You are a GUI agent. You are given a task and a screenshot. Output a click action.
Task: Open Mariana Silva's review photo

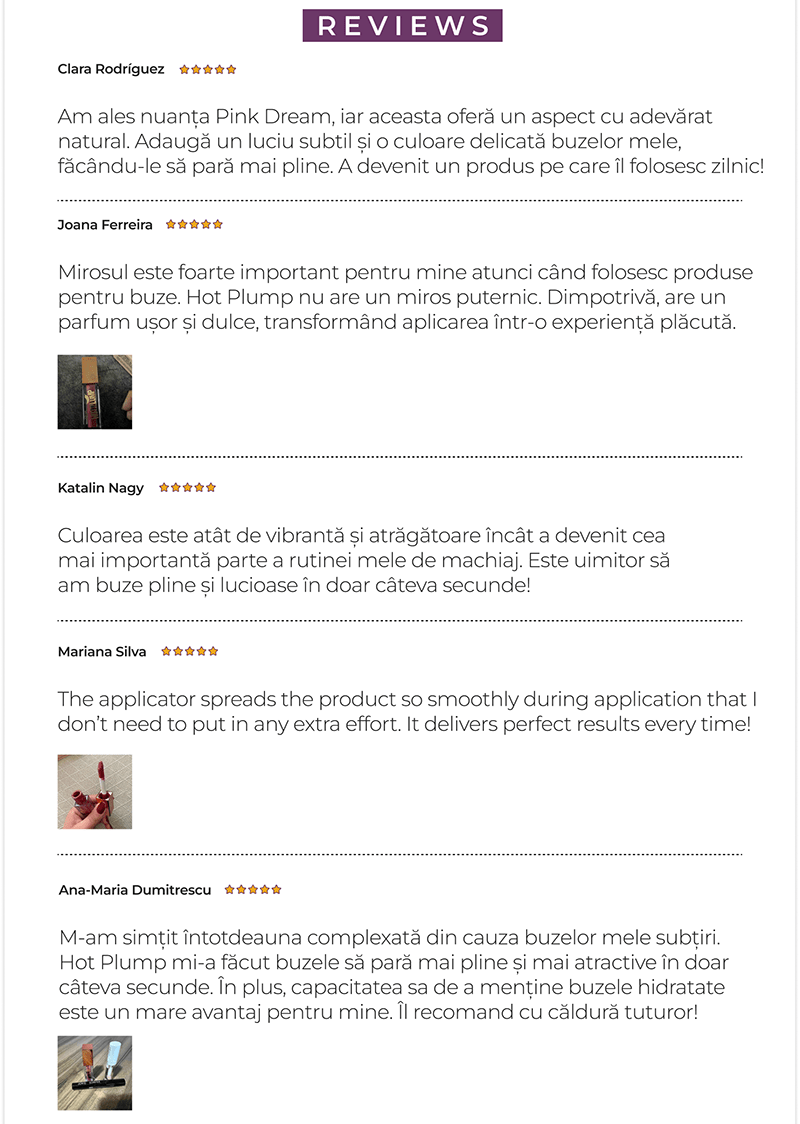pos(95,792)
